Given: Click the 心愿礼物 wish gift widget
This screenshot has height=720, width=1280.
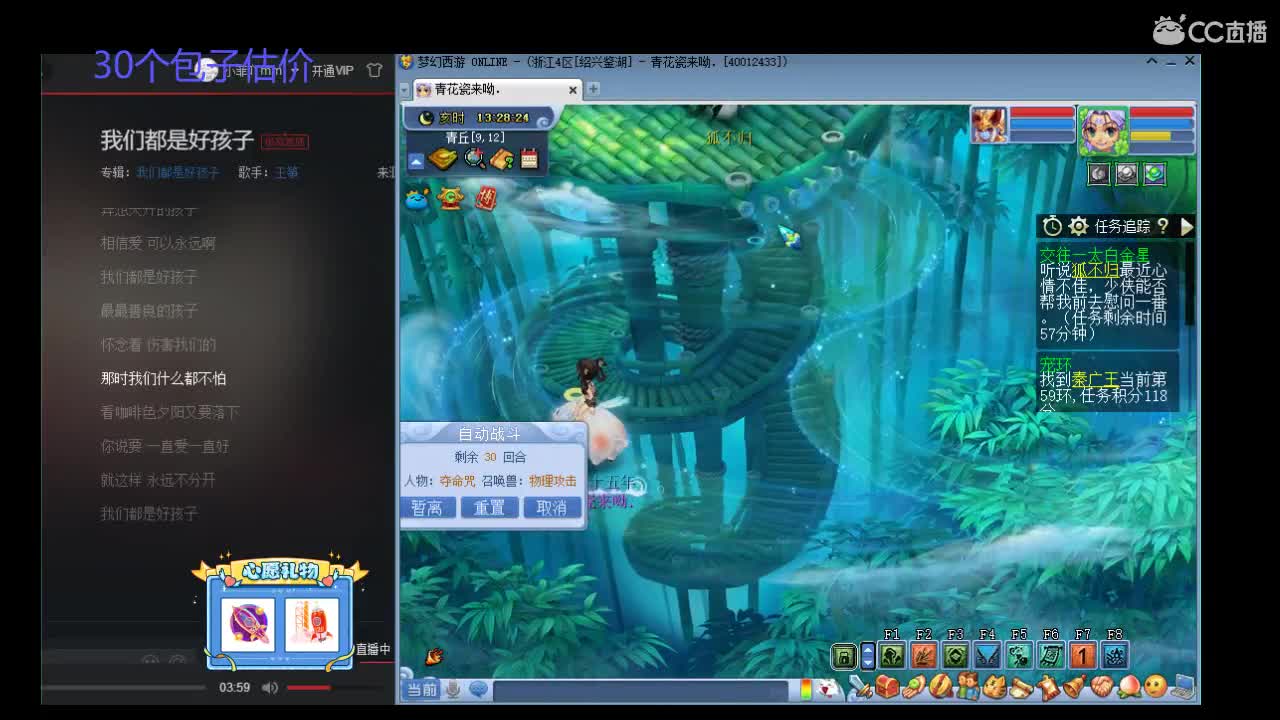Looking at the screenshot, I should (x=280, y=611).
